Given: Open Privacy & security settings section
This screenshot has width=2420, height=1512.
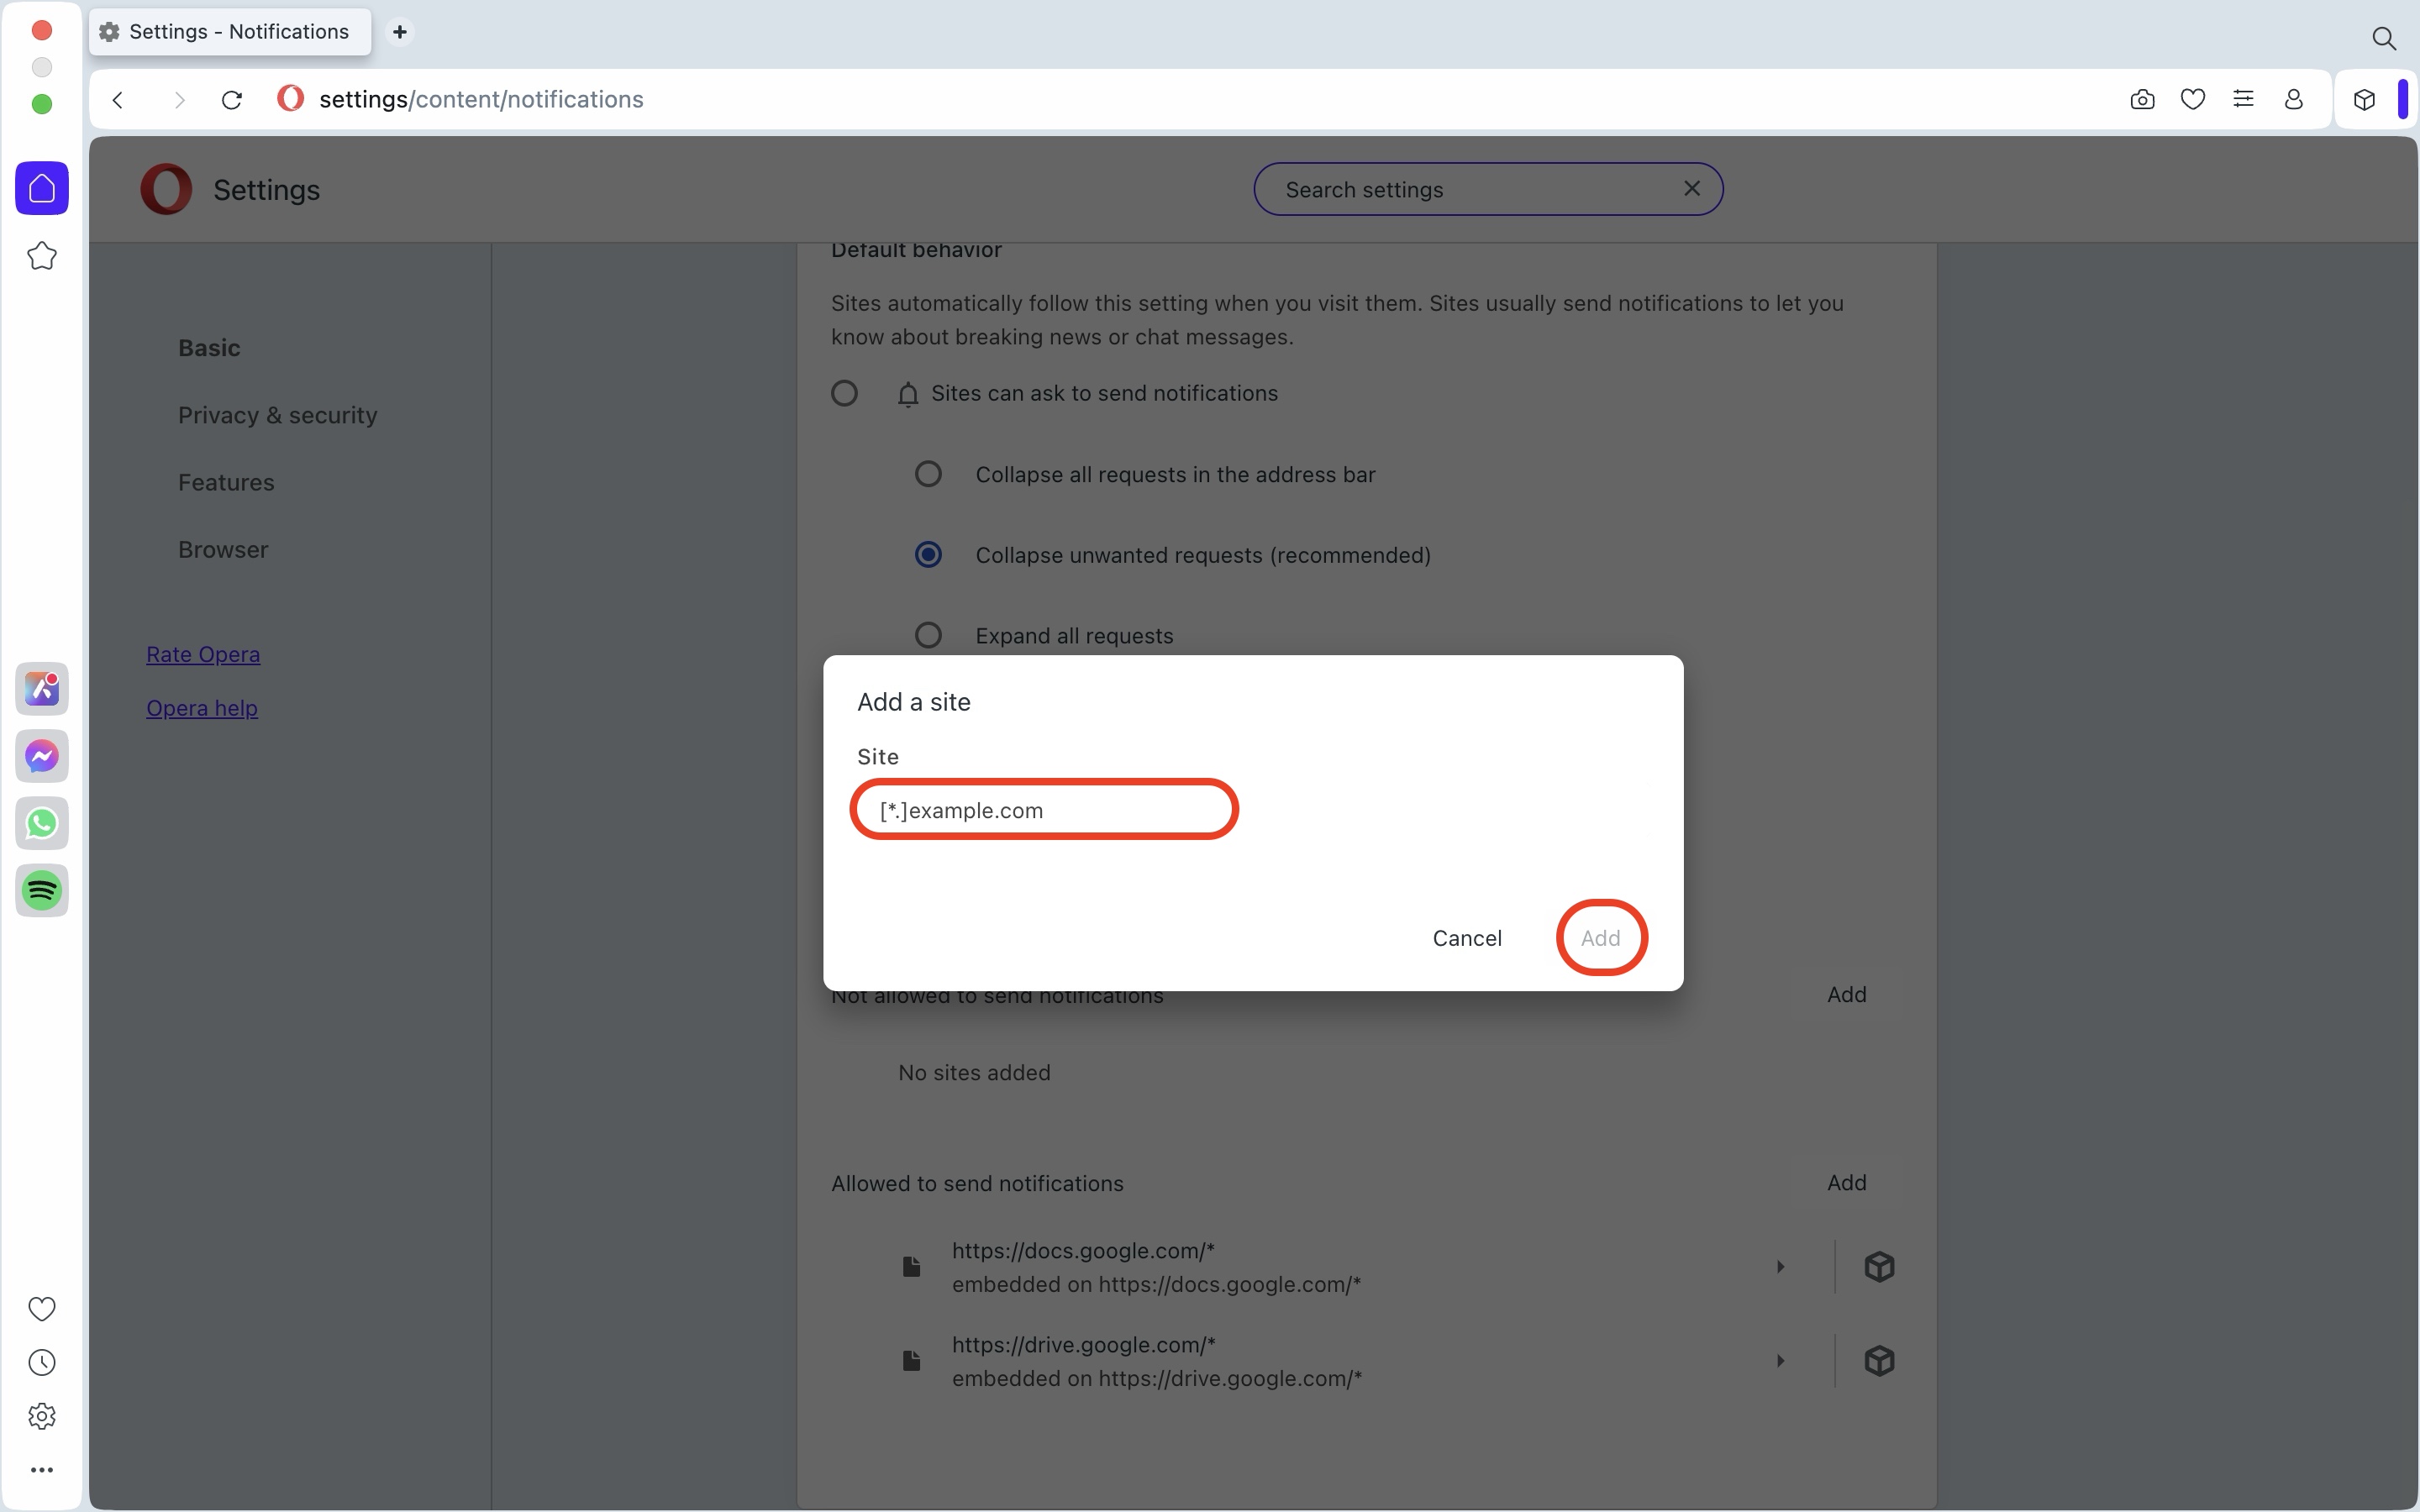Looking at the screenshot, I should click(x=278, y=415).
